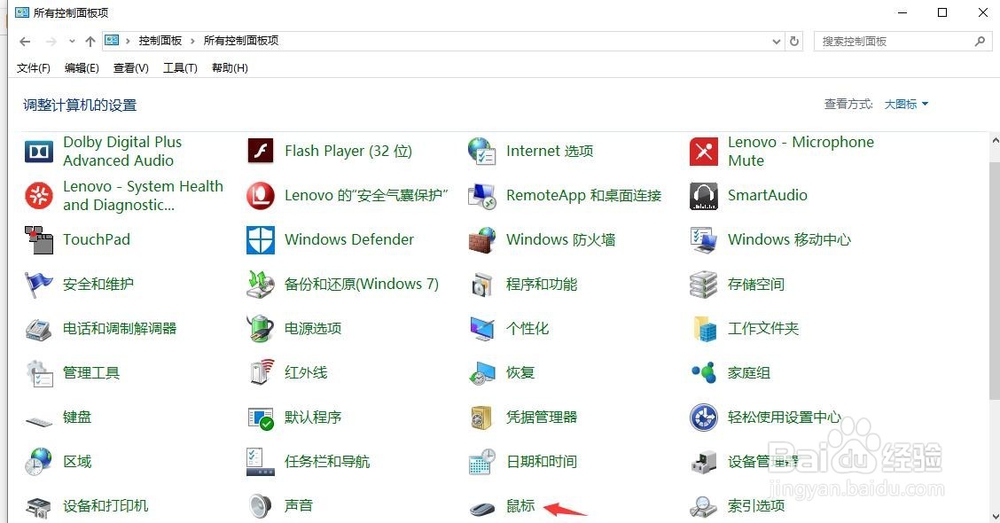Image resolution: width=1000 pixels, height=523 pixels.
Task: Open the 鼠标 mouse icon
Action: (x=482, y=508)
